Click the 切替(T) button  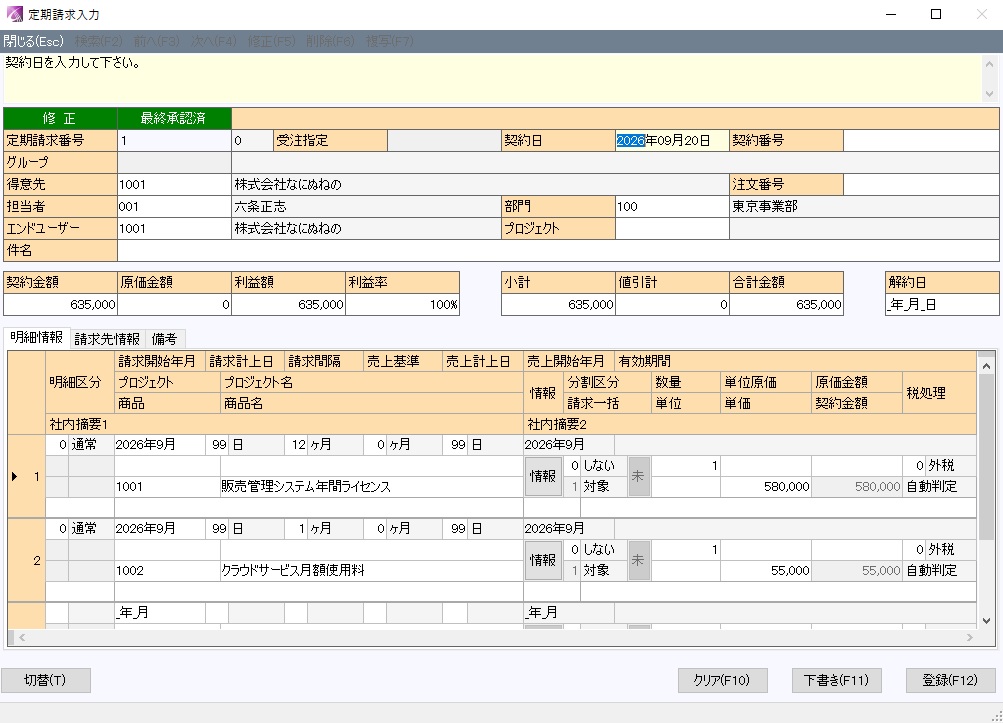coord(45,680)
